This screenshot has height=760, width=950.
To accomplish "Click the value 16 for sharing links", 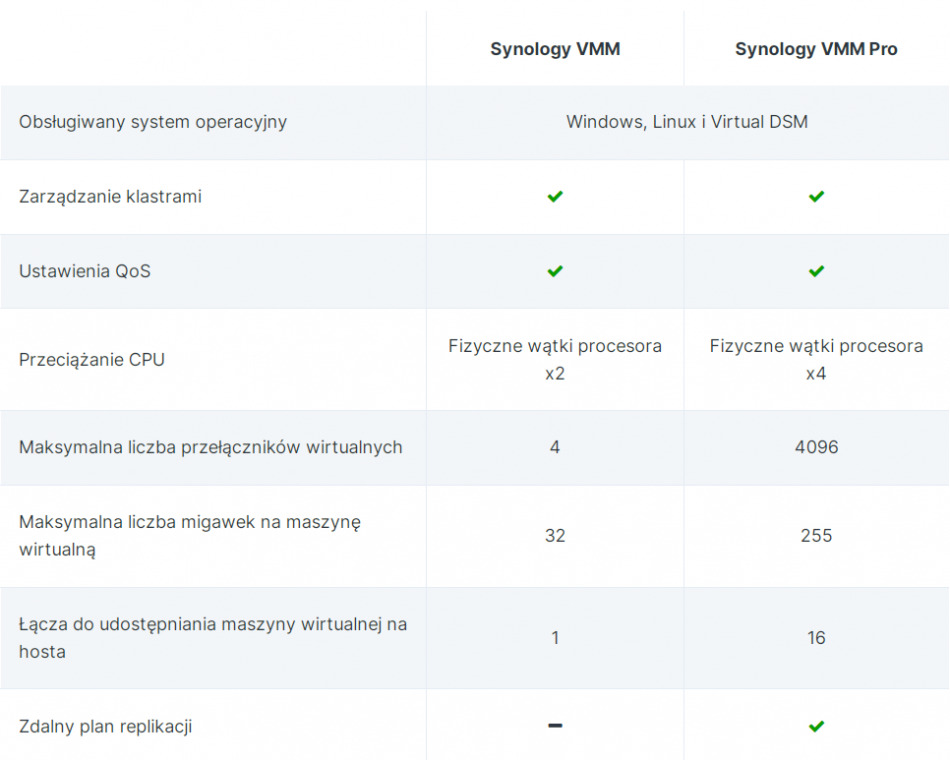I will tap(816, 638).
